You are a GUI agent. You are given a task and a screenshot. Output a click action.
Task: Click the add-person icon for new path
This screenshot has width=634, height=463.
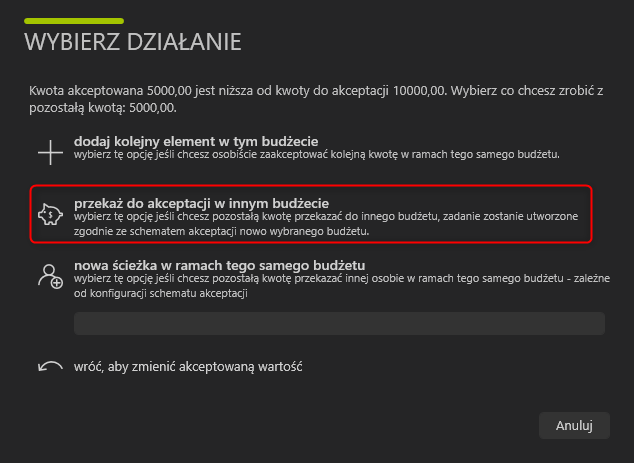(x=51, y=276)
